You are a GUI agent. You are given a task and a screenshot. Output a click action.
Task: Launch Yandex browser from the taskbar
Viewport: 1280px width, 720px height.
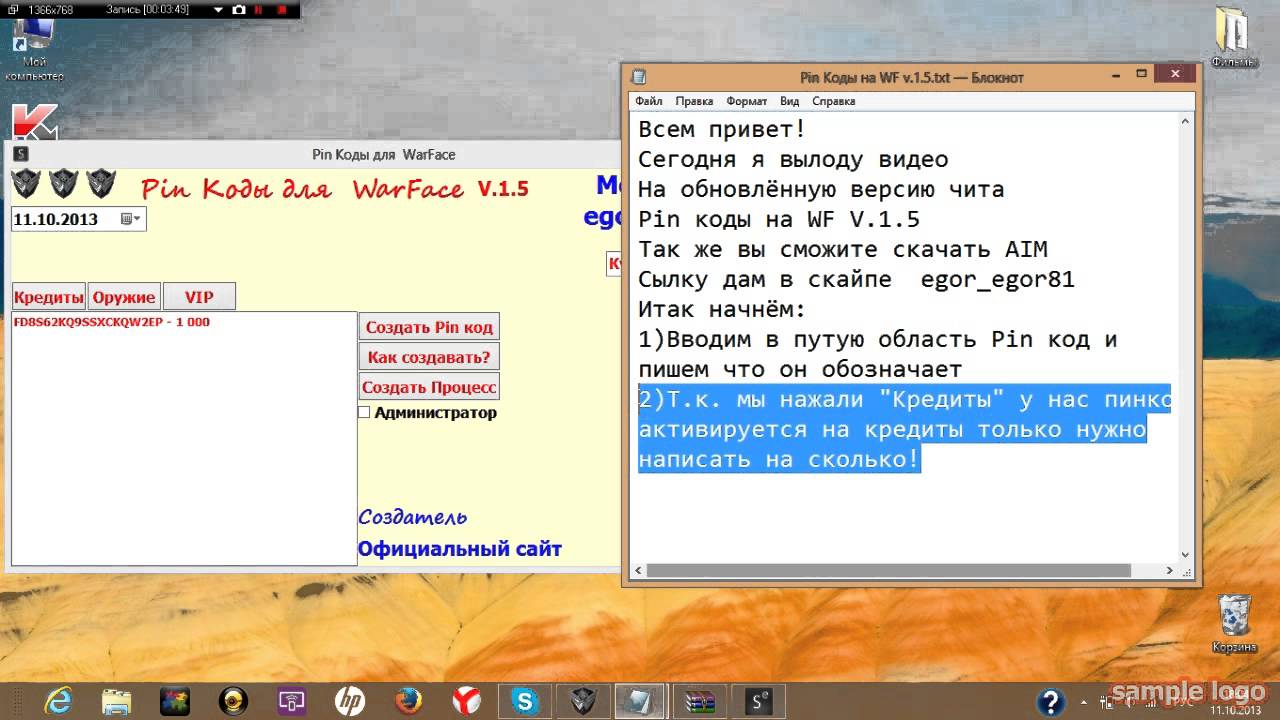466,701
